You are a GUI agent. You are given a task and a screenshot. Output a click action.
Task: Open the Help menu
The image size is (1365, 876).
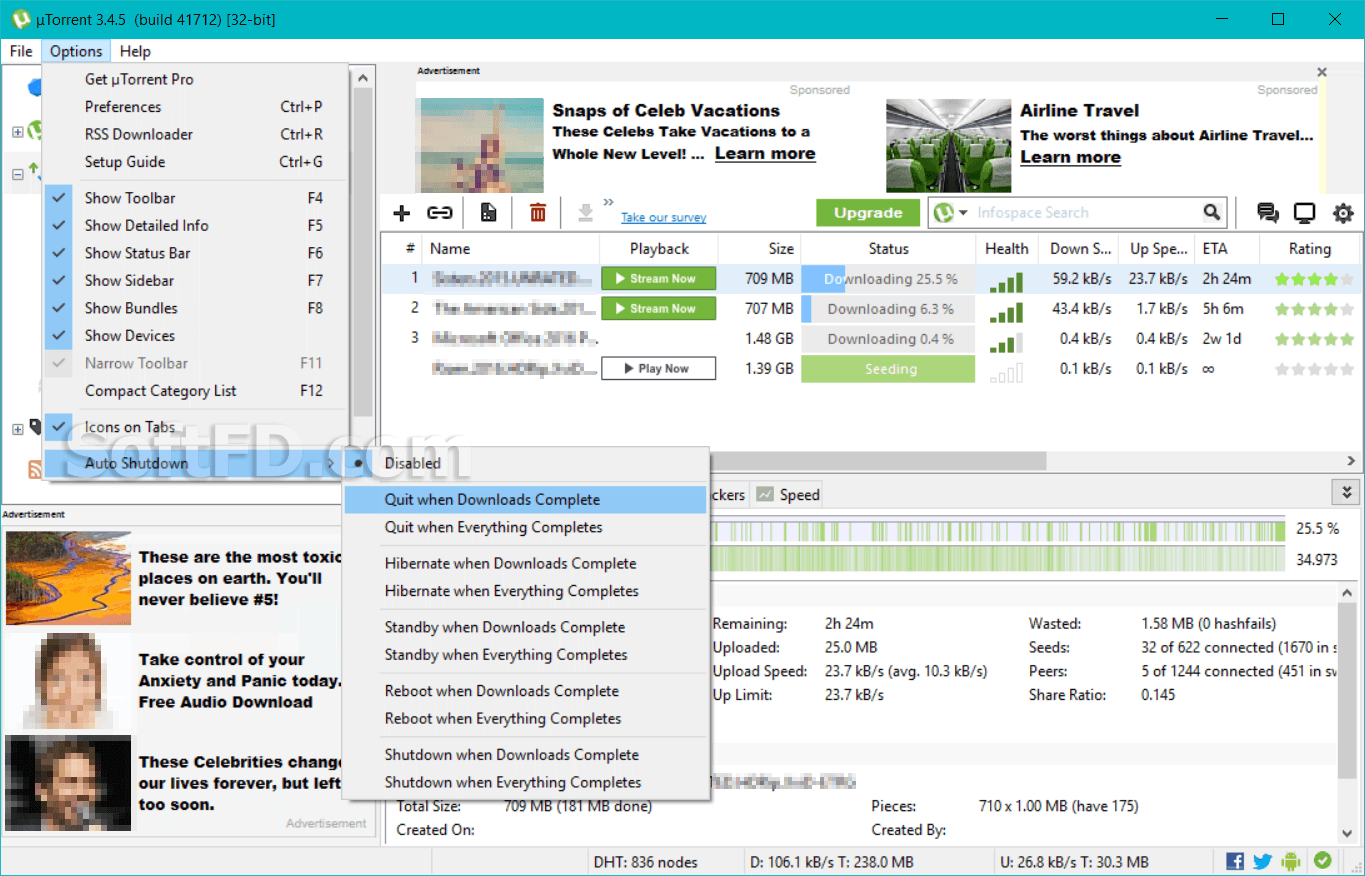pyautogui.click(x=135, y=51)
